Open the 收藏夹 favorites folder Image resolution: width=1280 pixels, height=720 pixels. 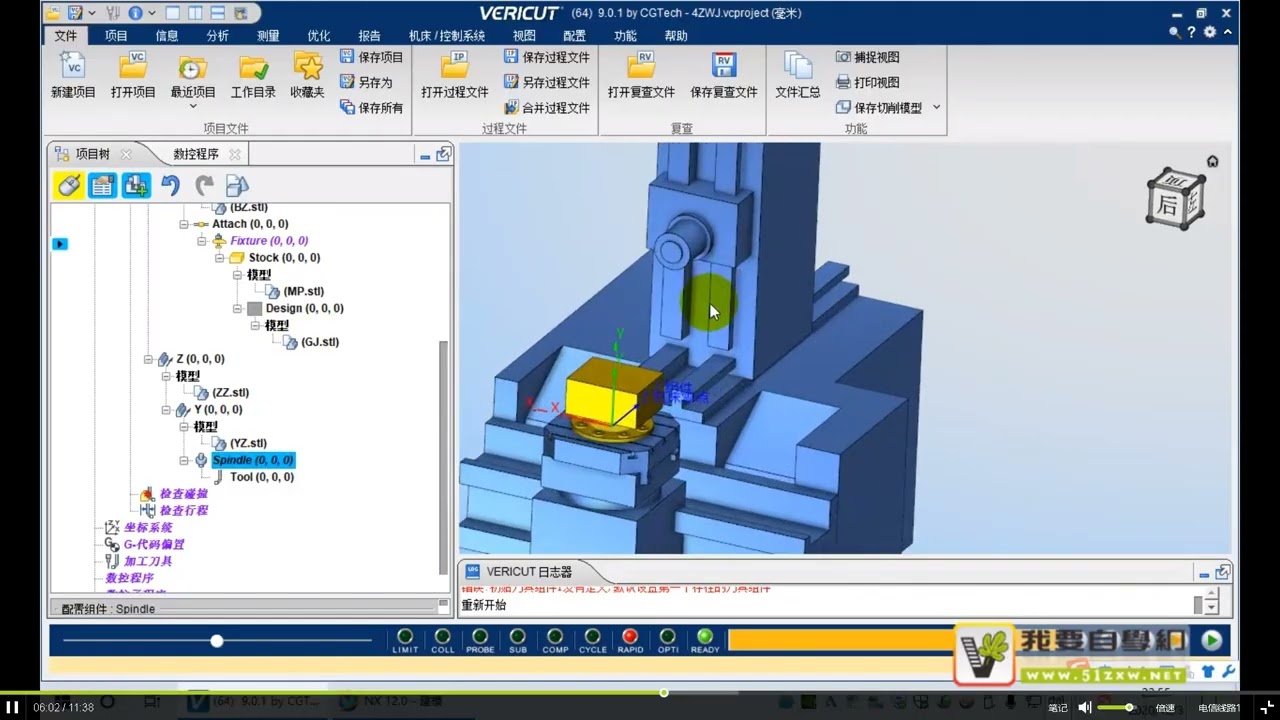308,75
